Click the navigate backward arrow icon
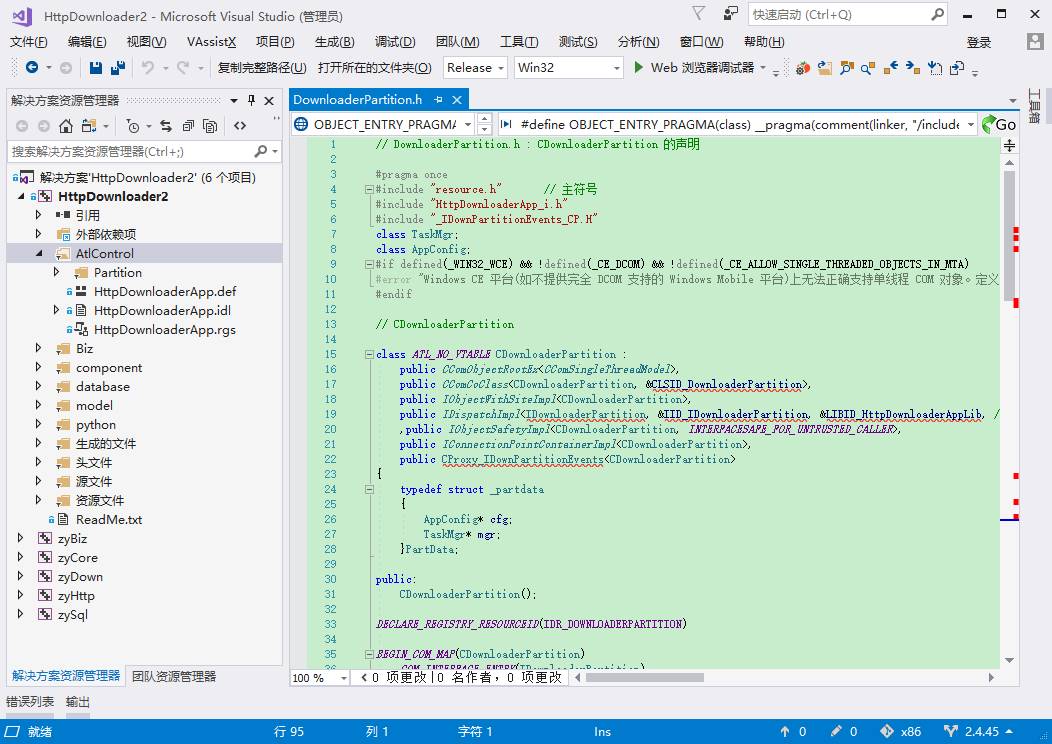 click(31, 67)
